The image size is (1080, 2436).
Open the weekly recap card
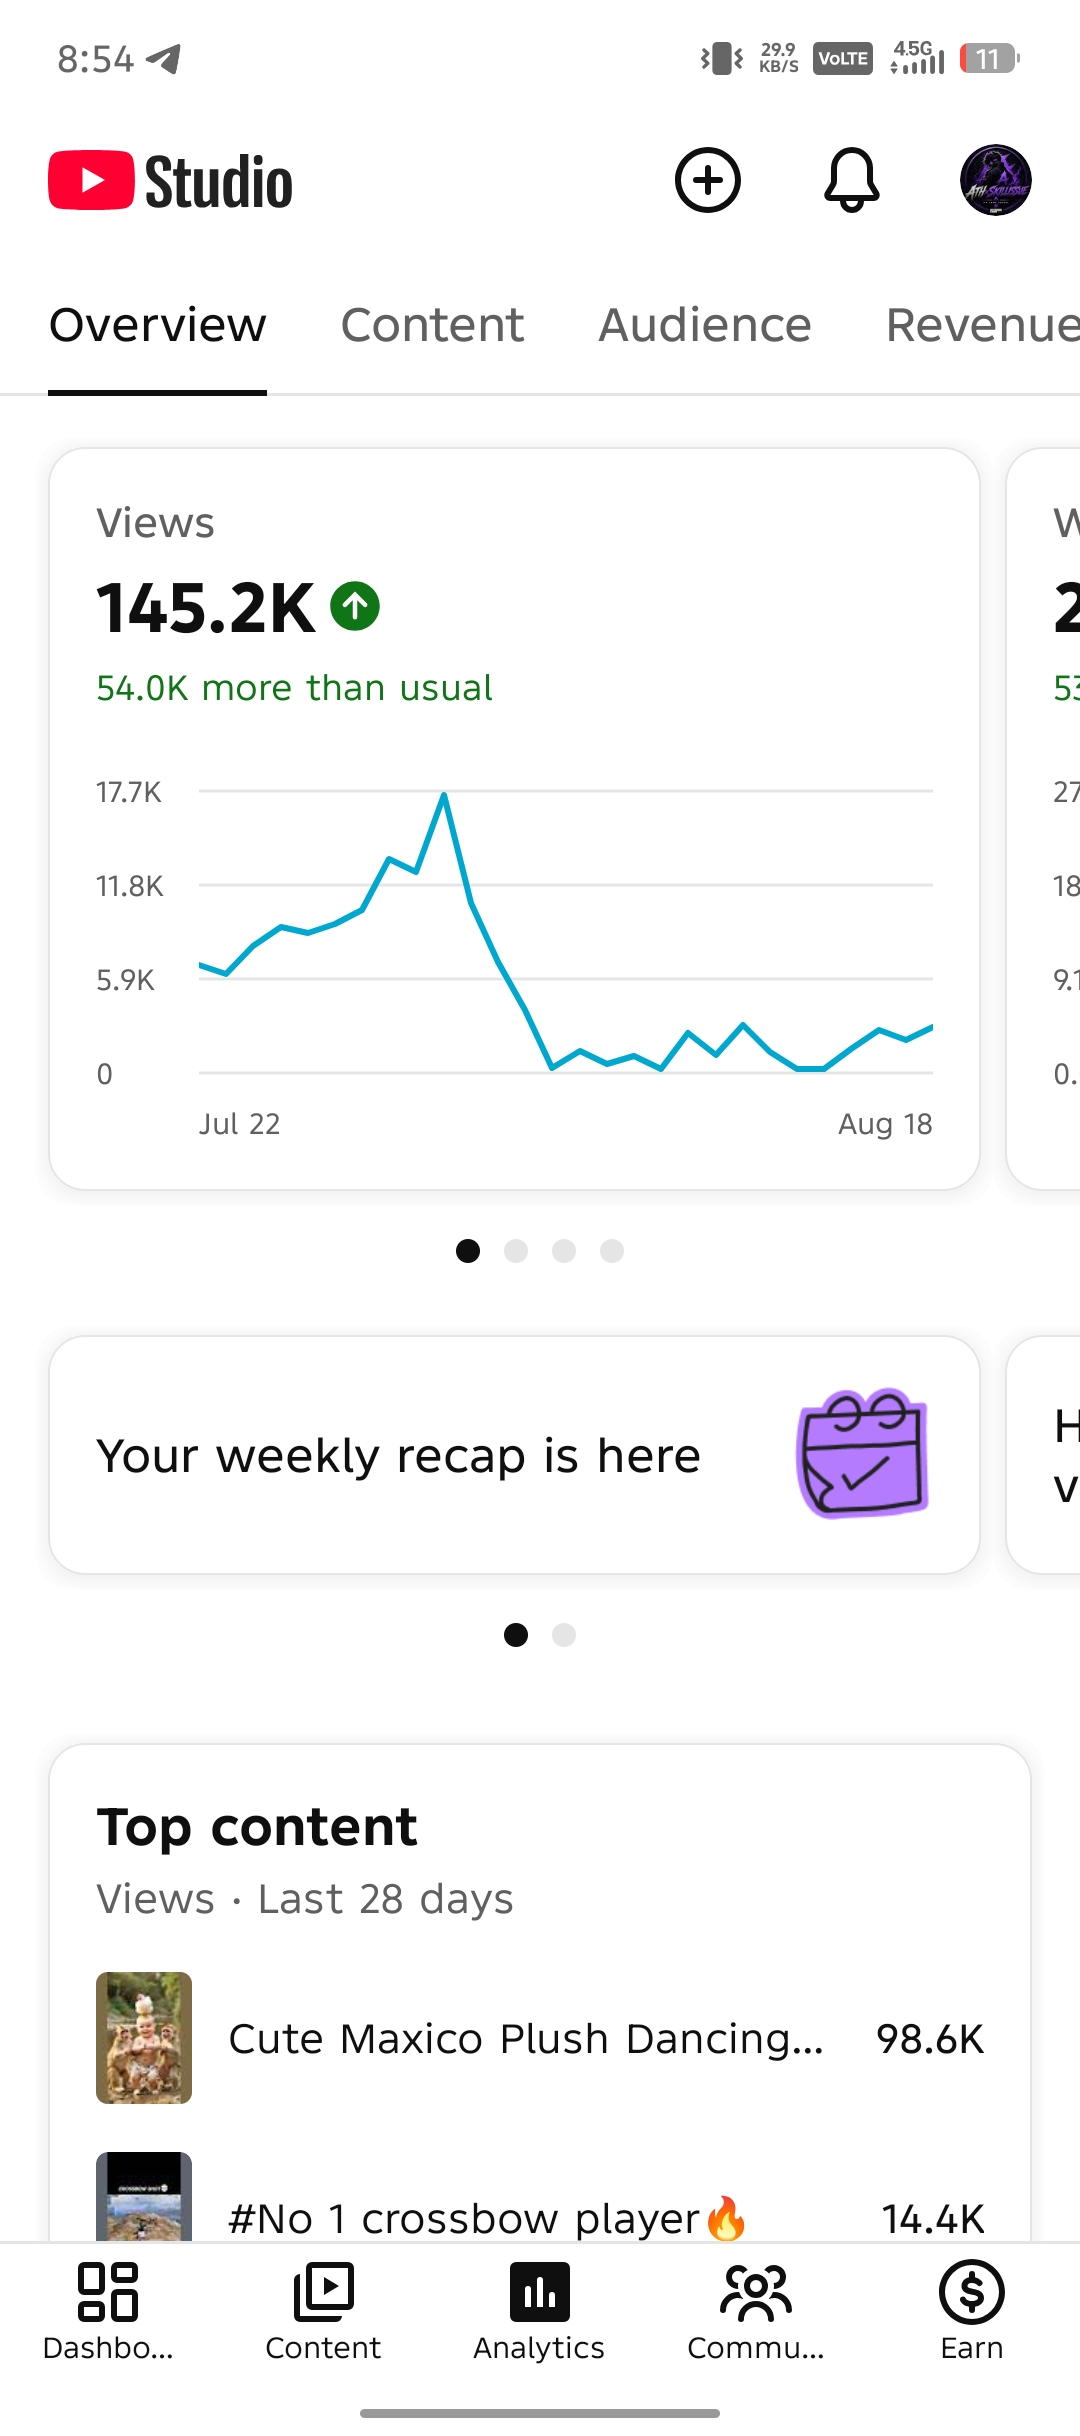tap(514, 1455)
